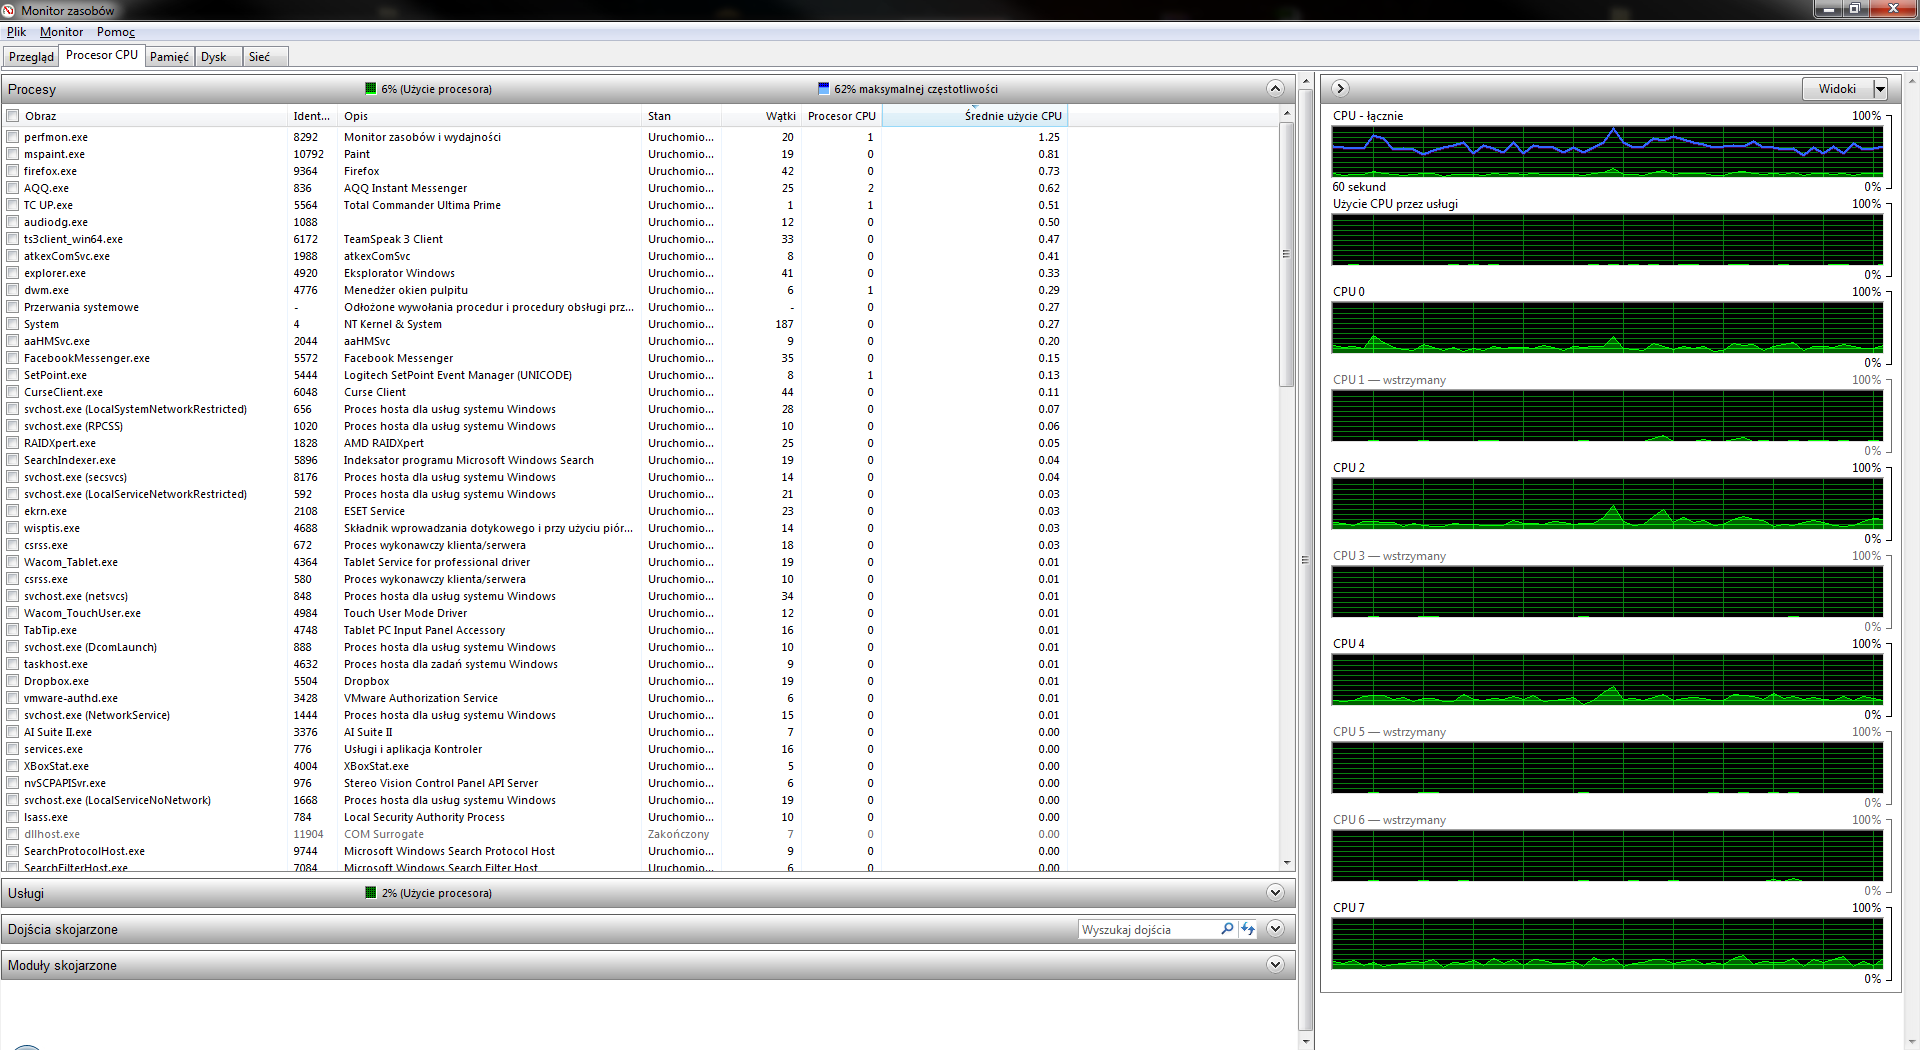Tick the select-all checkbox next to Obraz
Viewport: 1920px width, 1050px height.
(x=13, y=116)
